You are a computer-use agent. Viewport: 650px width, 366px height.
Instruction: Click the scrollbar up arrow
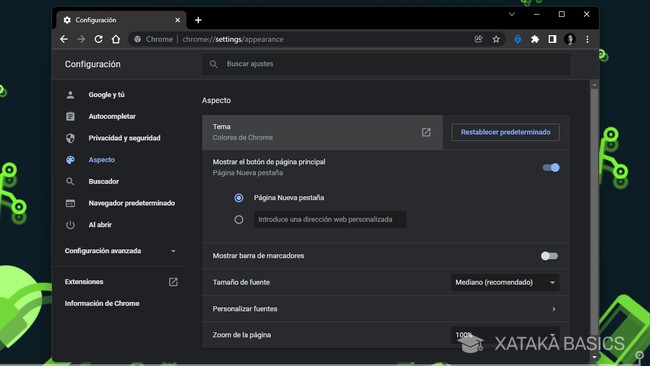click(594, 85)
